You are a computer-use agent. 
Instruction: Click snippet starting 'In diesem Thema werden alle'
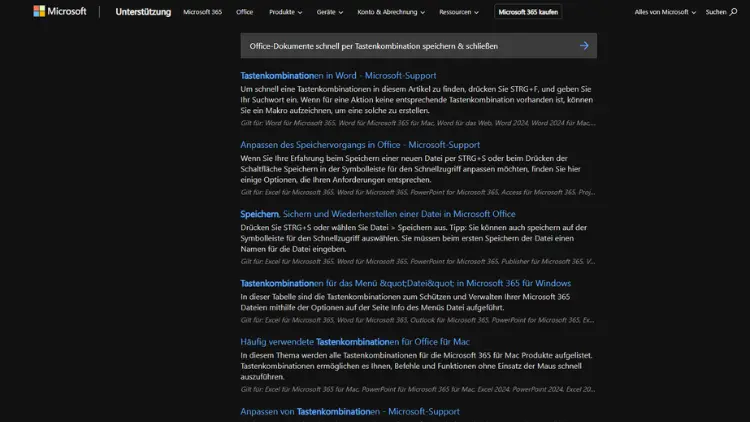(x=417, y=366)
